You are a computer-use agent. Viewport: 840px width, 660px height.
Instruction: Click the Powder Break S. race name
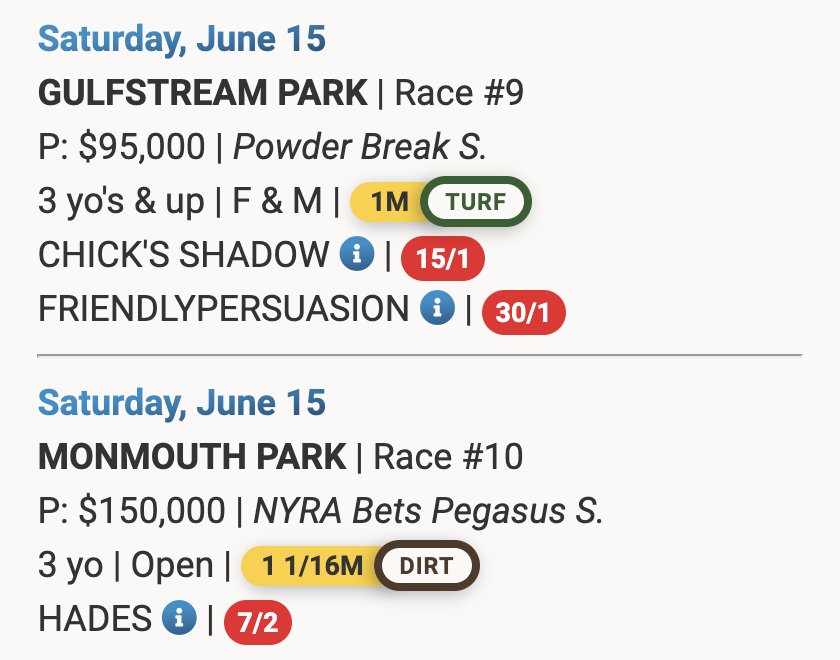point(360,148)
